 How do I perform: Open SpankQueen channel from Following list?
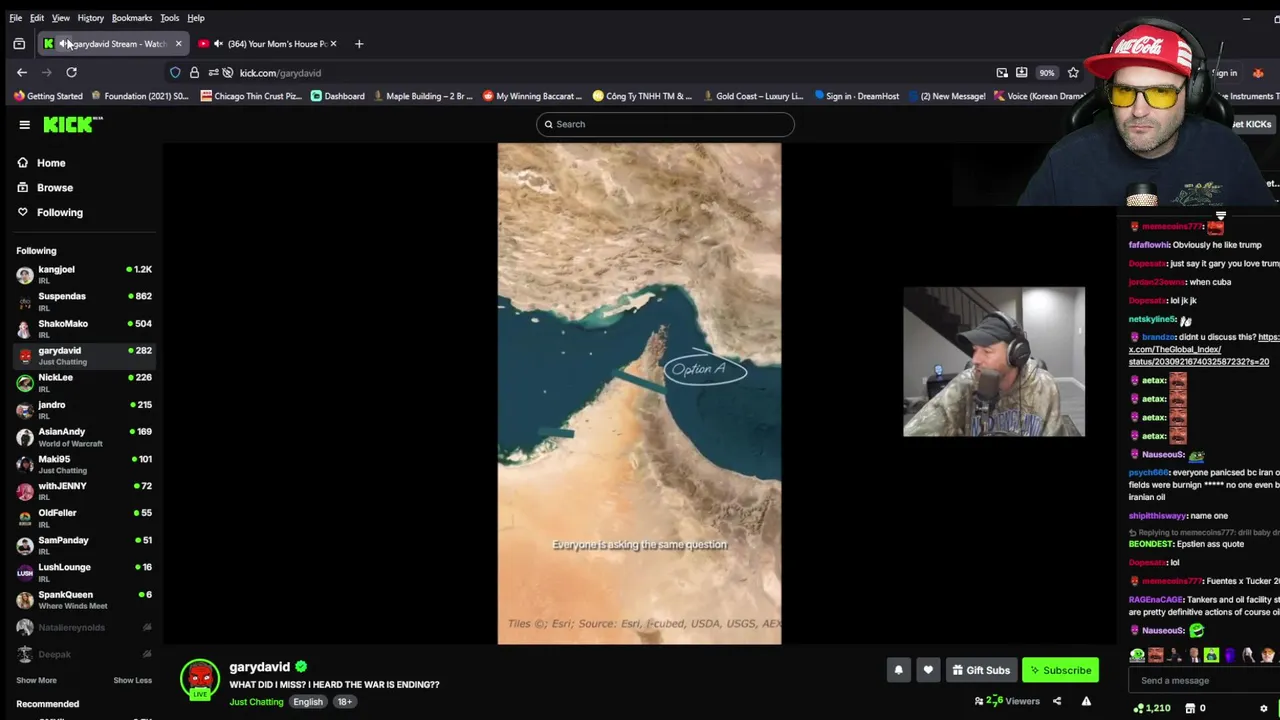pos(84,599)
